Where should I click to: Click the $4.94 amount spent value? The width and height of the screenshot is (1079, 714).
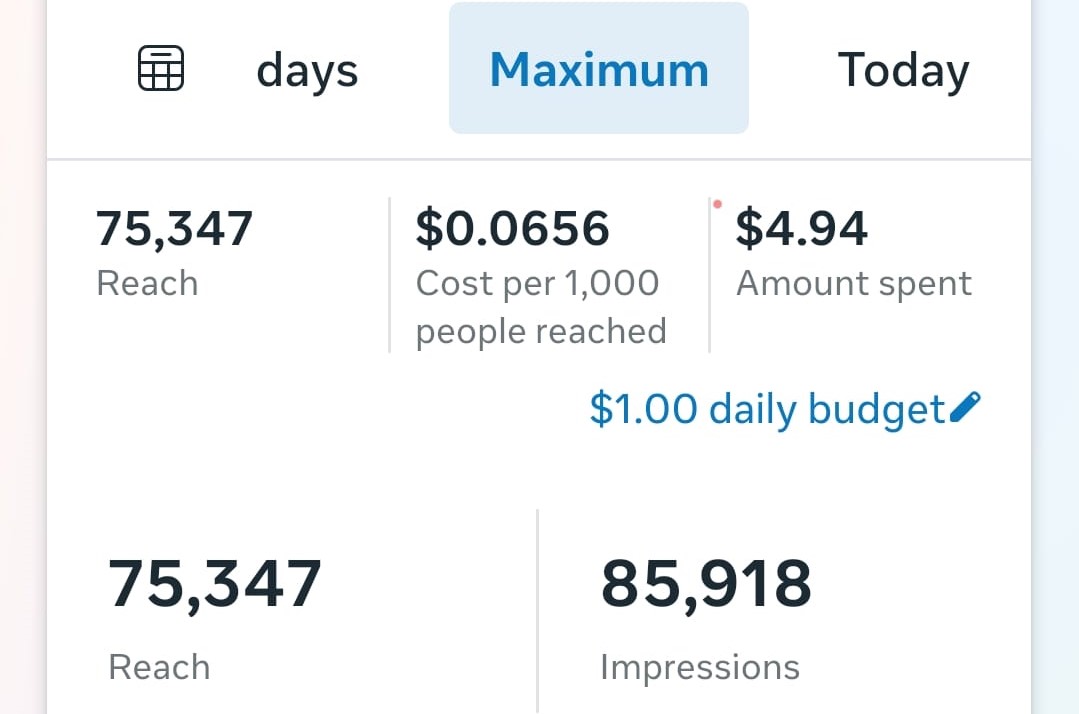(x=801, y=228)
